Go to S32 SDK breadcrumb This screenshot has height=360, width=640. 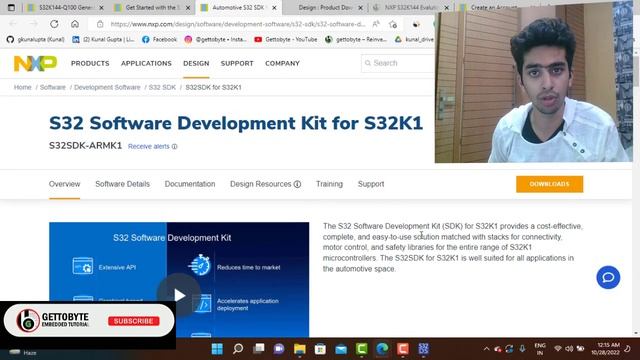(162, 87)
